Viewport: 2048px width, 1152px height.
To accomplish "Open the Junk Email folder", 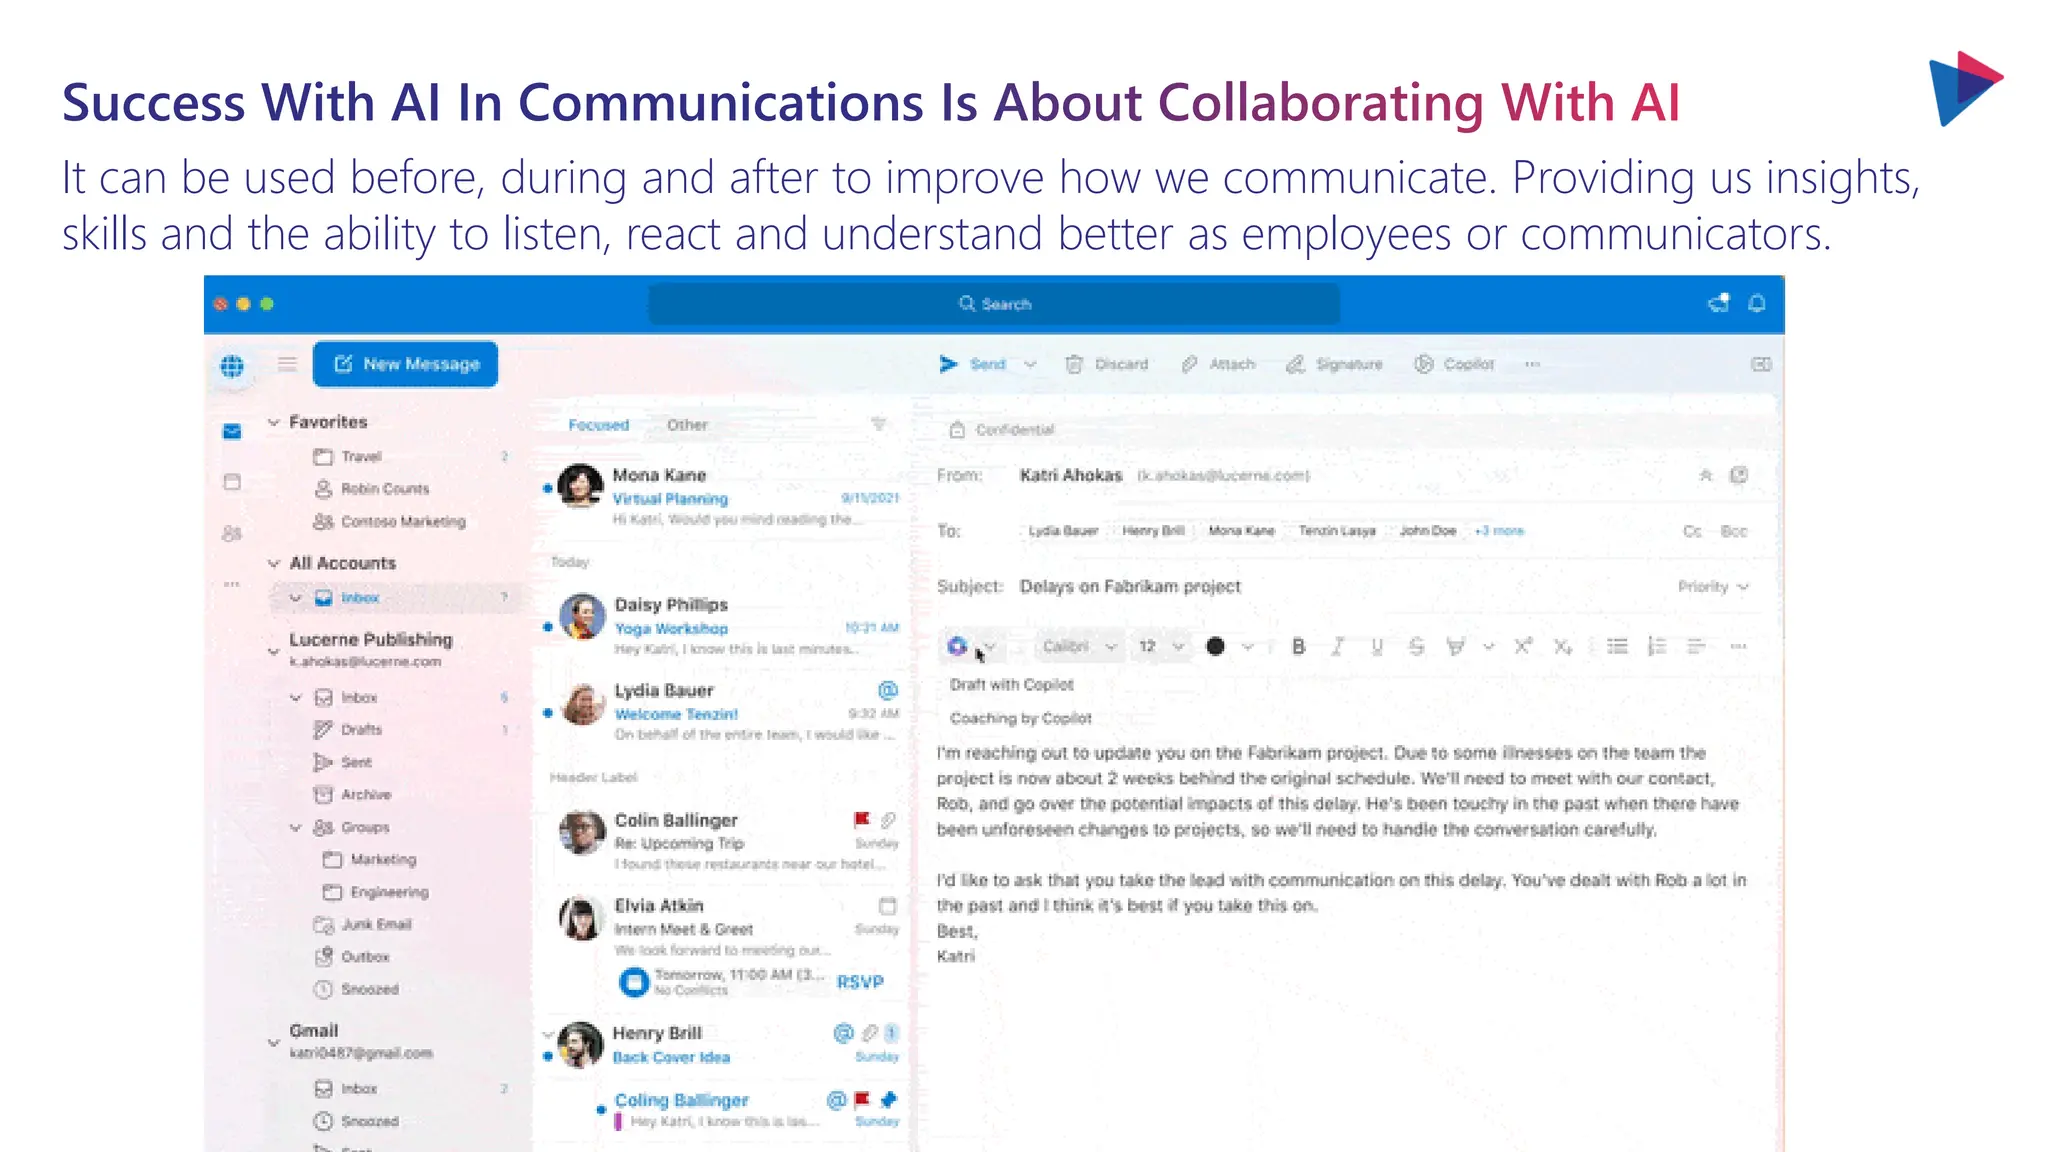I will click(376, 925).
